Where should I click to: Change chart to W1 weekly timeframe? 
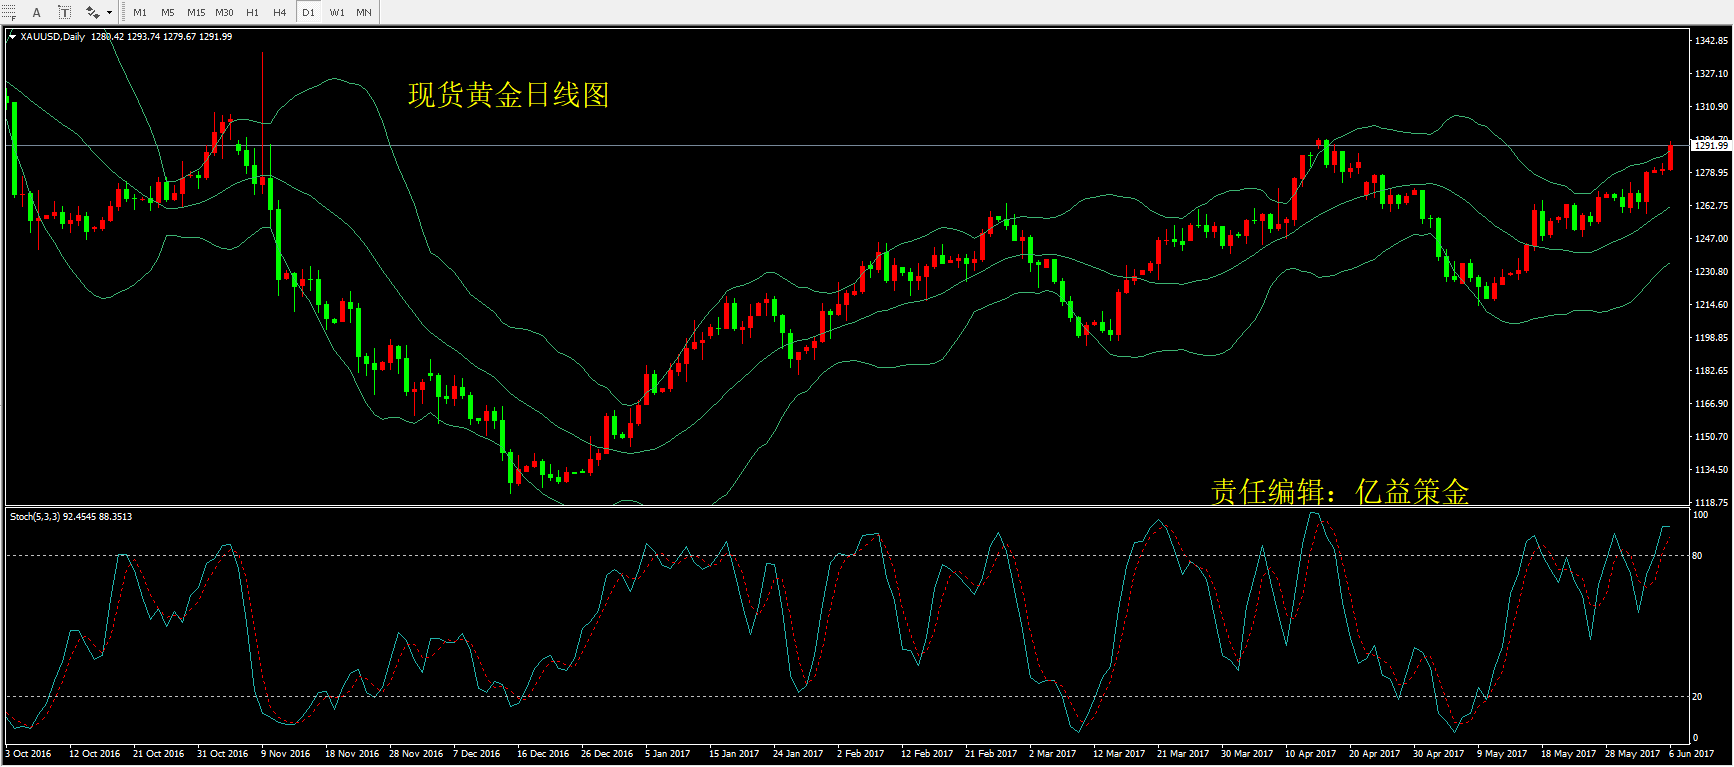click(337, 12)
